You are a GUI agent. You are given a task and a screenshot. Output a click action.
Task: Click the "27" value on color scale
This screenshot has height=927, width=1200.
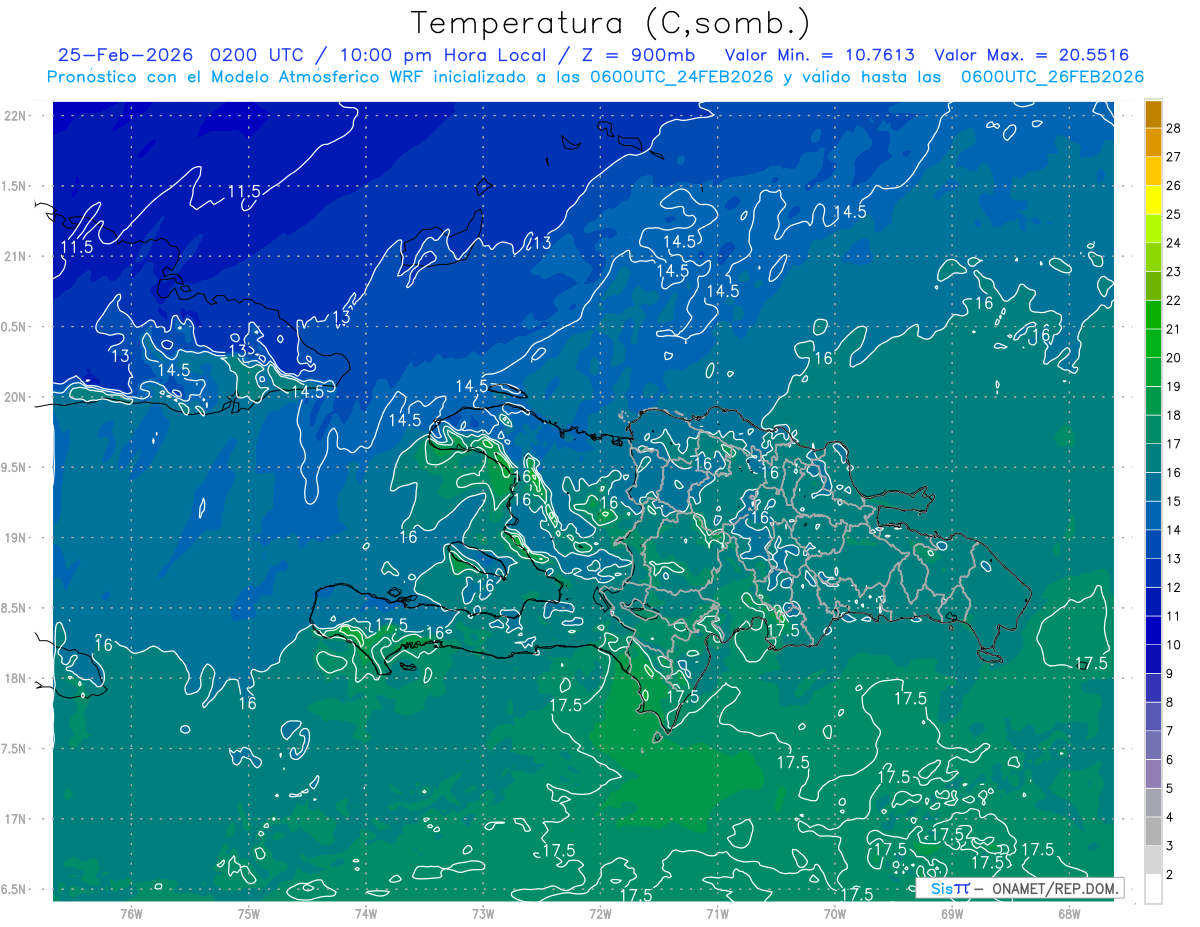1174,156
